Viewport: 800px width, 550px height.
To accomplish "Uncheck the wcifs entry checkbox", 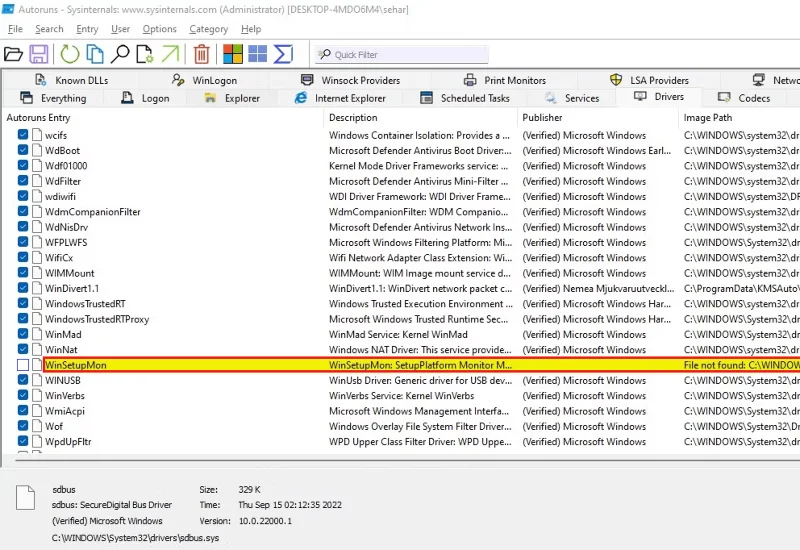I will (23, 135).
